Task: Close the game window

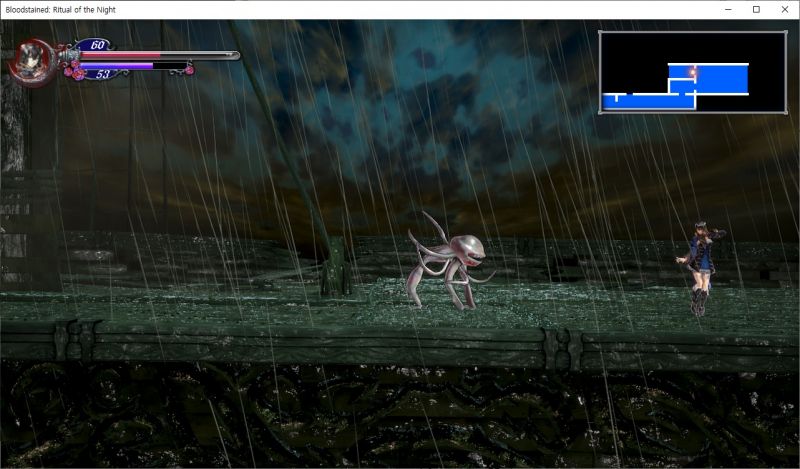Action: click(785, 10)
